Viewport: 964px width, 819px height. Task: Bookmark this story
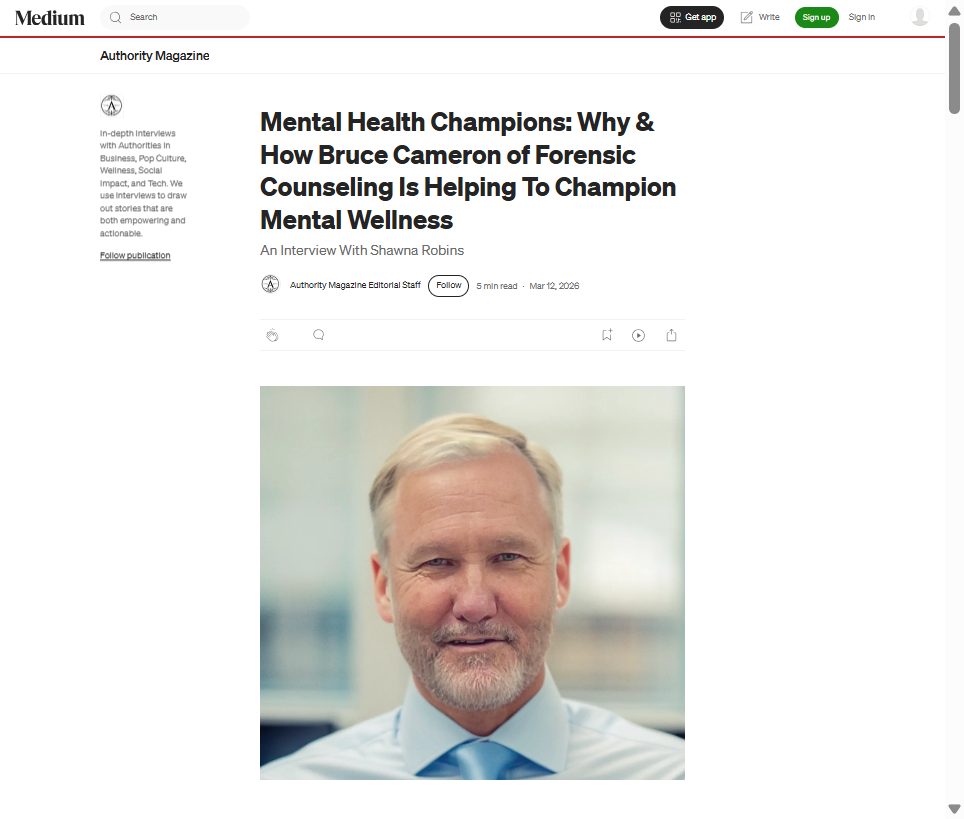(606, 335)
